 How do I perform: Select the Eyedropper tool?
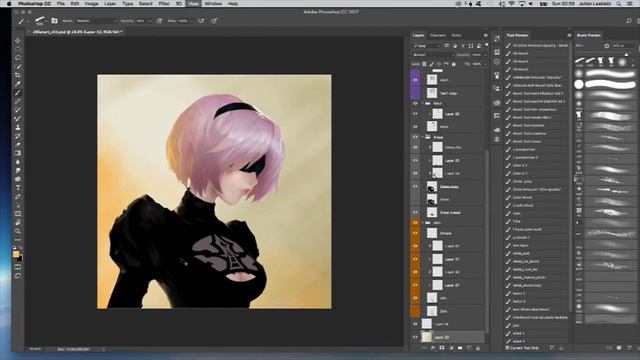(18, 84)
